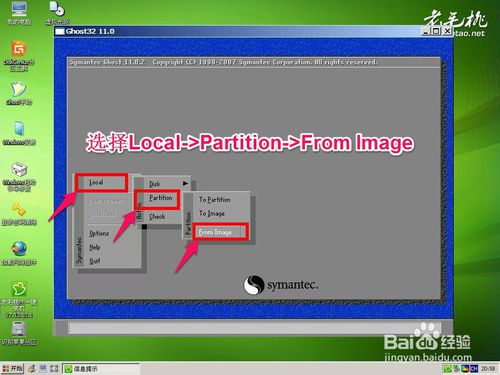Minimize the Ghost32 window
Viewport: 500px width, 375px height.
(x=426, y=31)
